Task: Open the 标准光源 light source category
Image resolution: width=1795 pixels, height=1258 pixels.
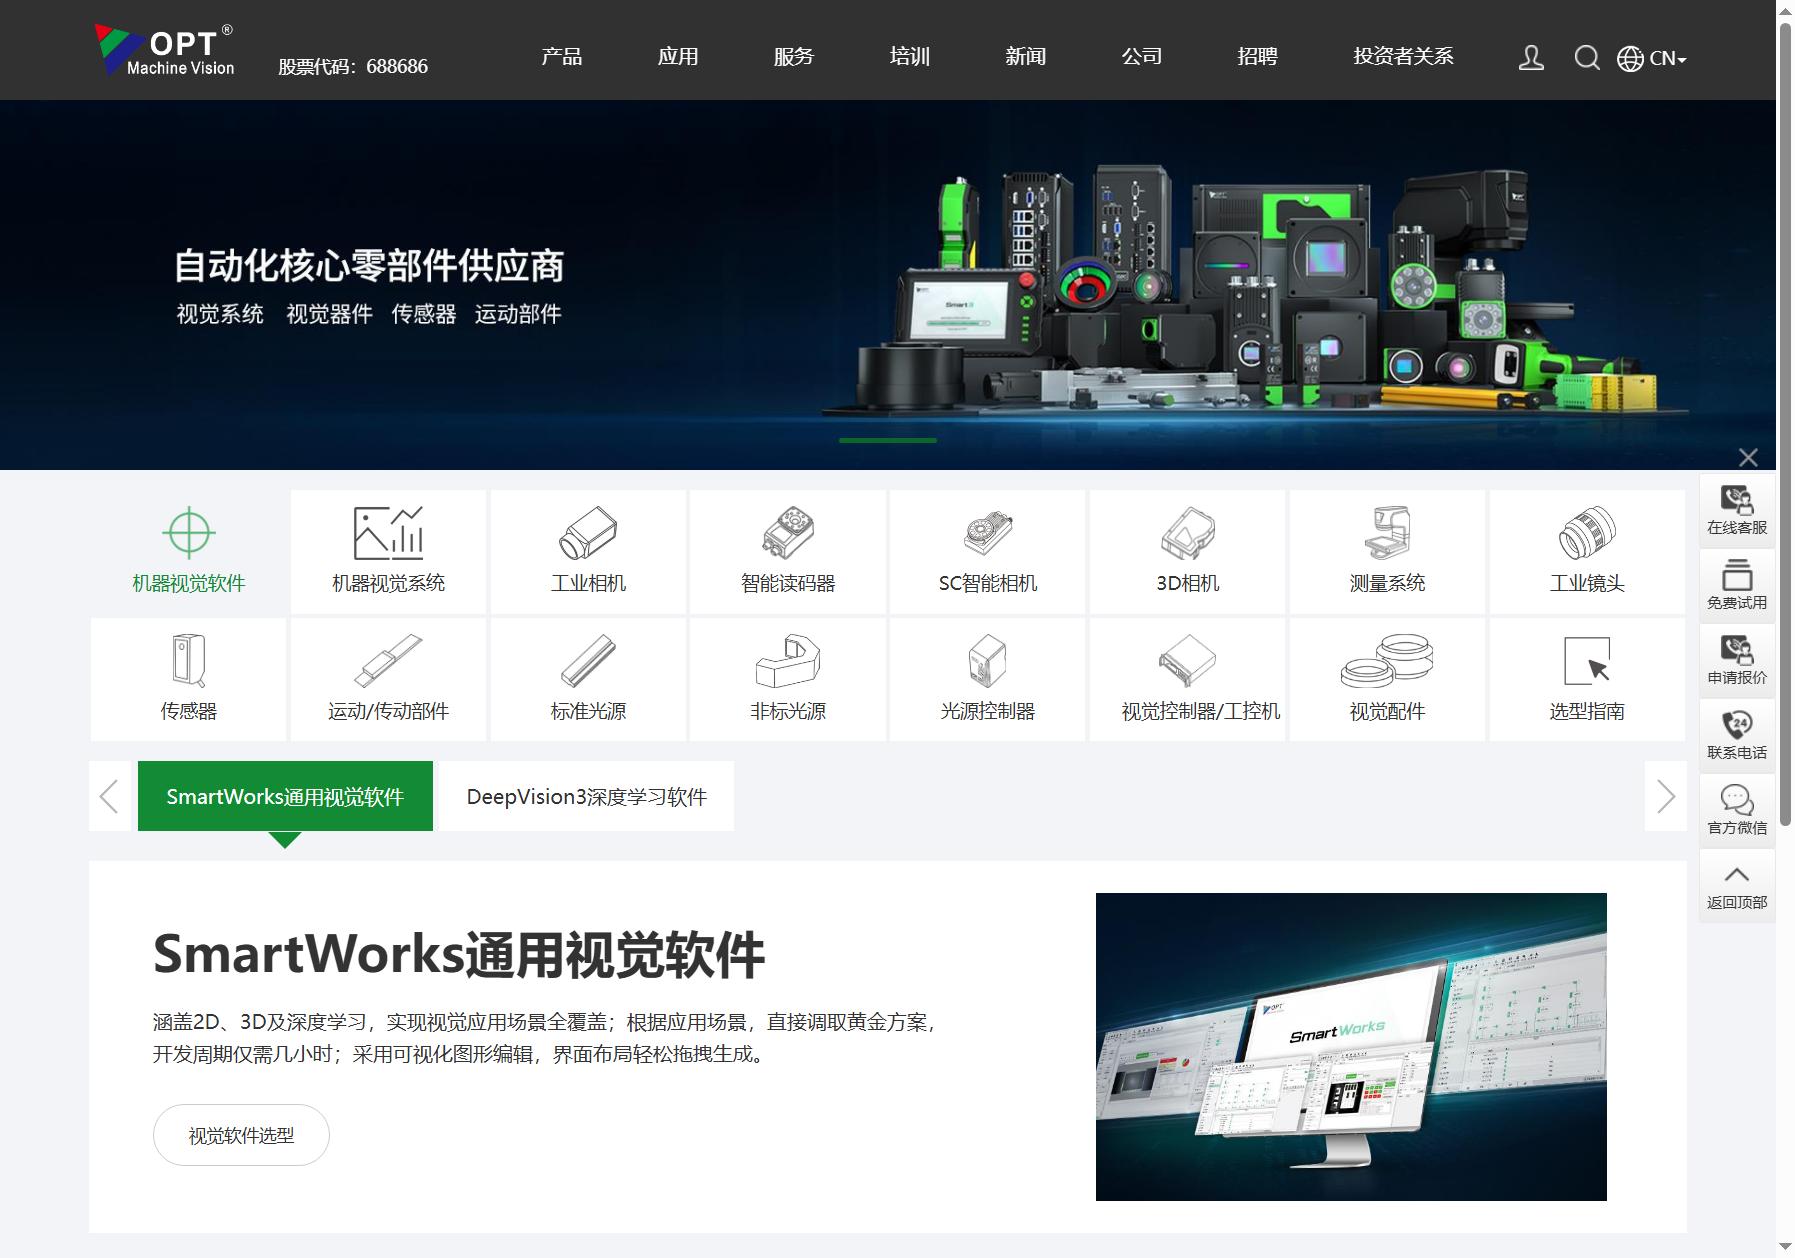Action: coord(588,679)
